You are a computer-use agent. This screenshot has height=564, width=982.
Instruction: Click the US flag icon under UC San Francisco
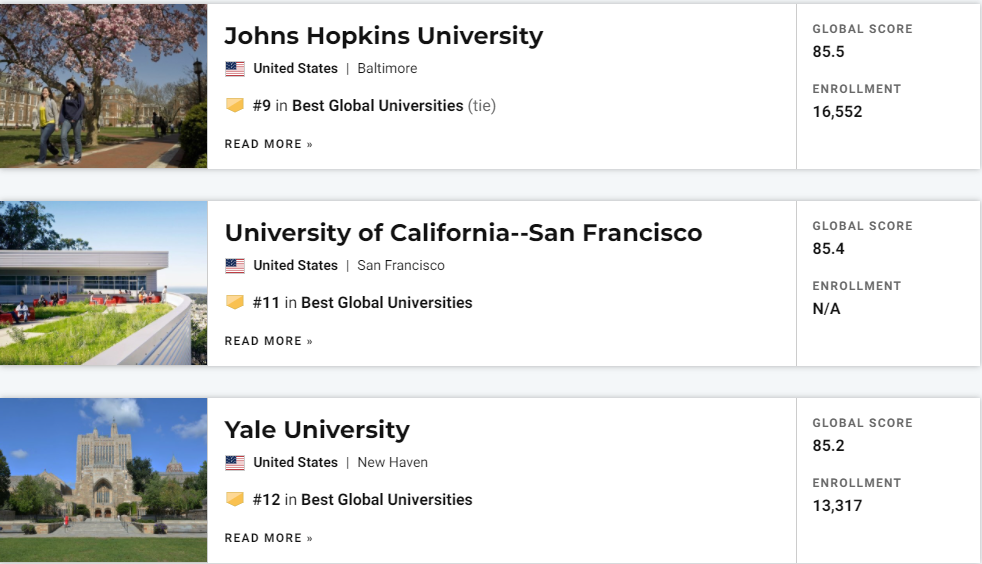[x=235, y=266]
